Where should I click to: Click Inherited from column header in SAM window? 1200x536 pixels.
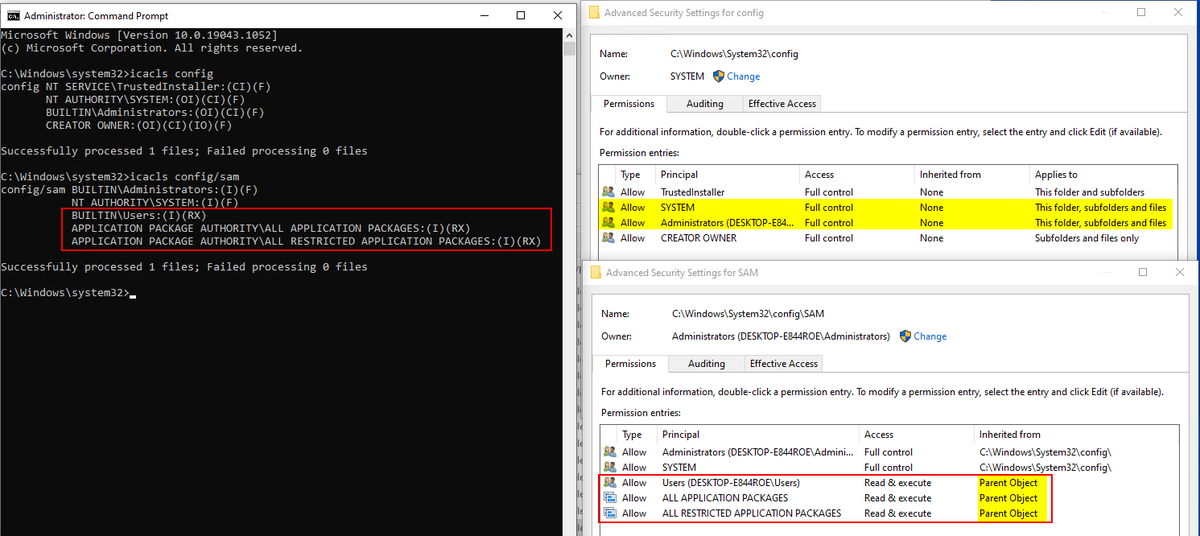coord(1078,434)
